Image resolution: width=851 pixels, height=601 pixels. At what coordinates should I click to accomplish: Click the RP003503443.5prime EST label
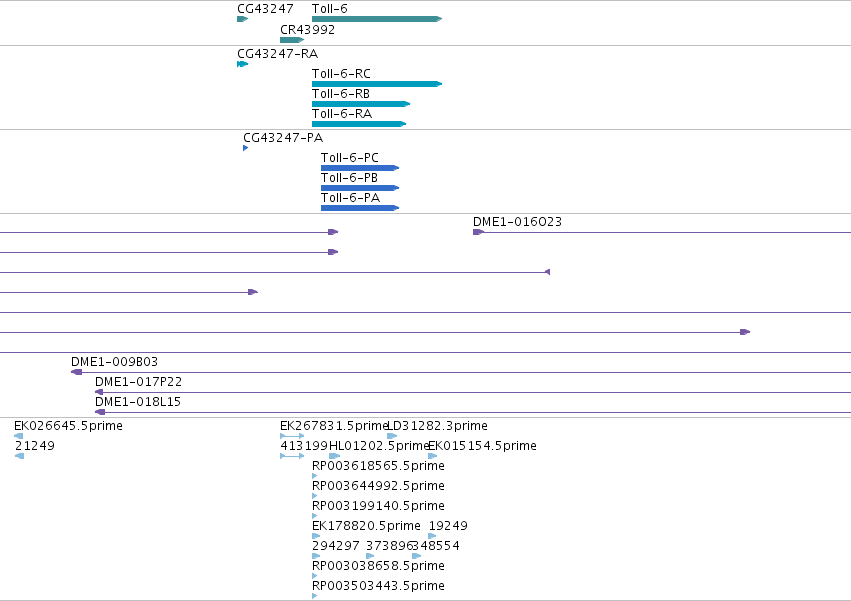[378, 586]
